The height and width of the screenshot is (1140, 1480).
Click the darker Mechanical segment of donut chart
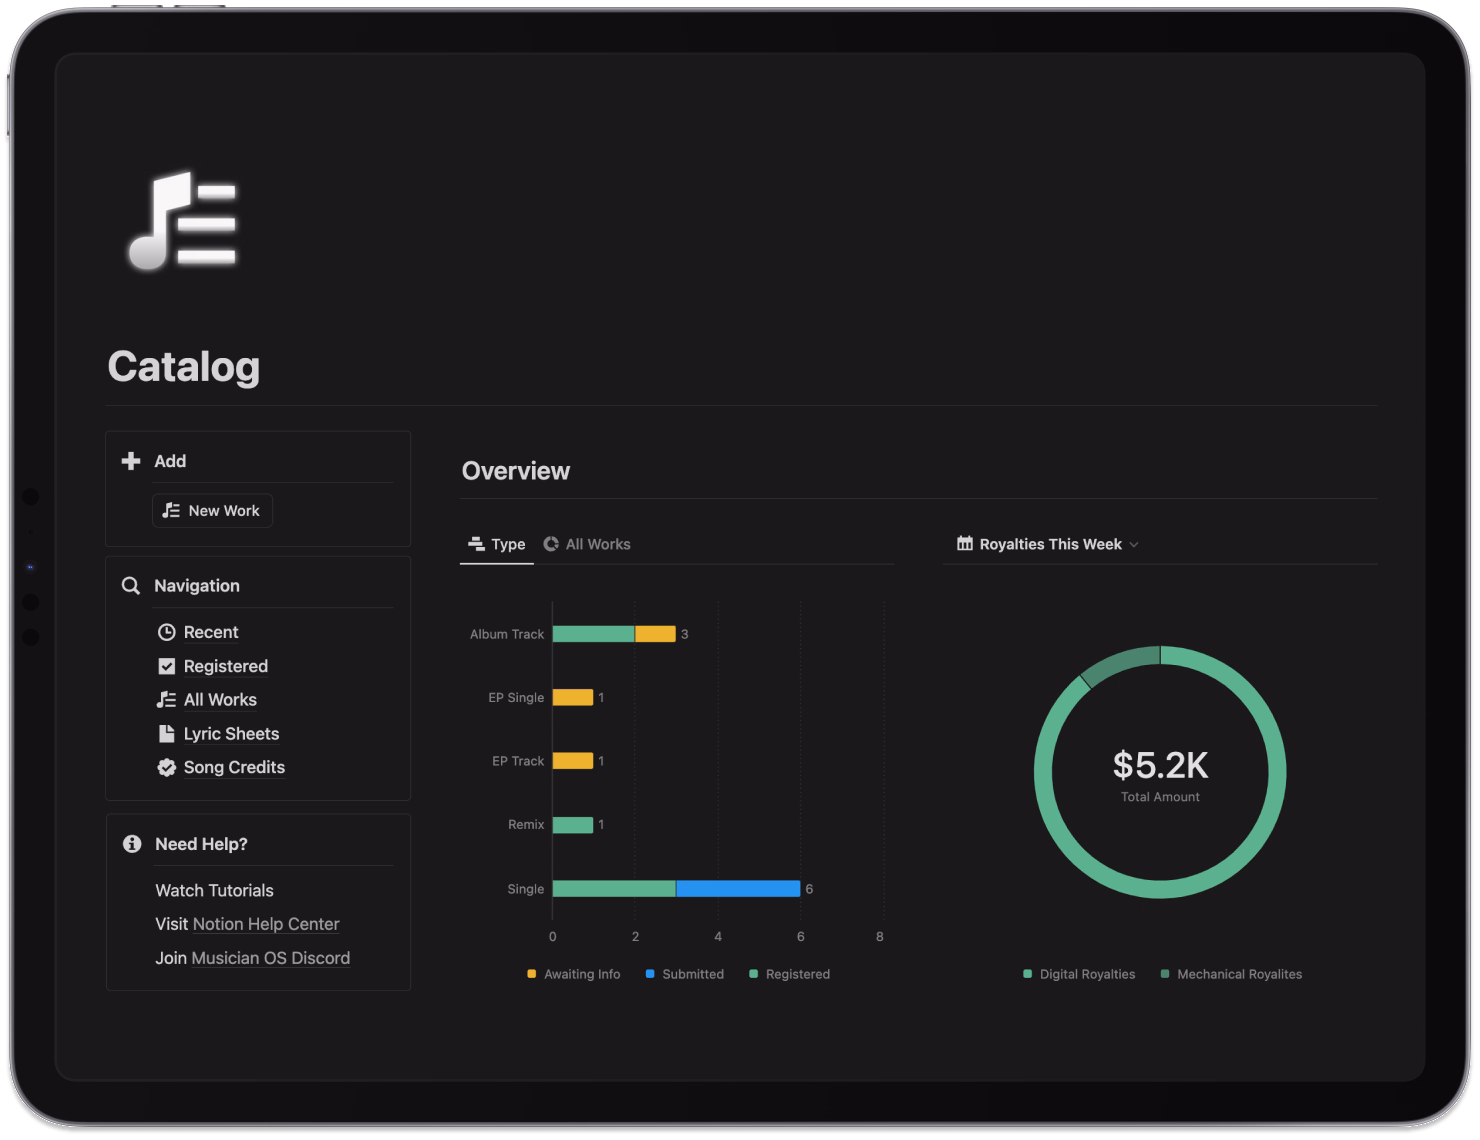[x=1118, y=665]
